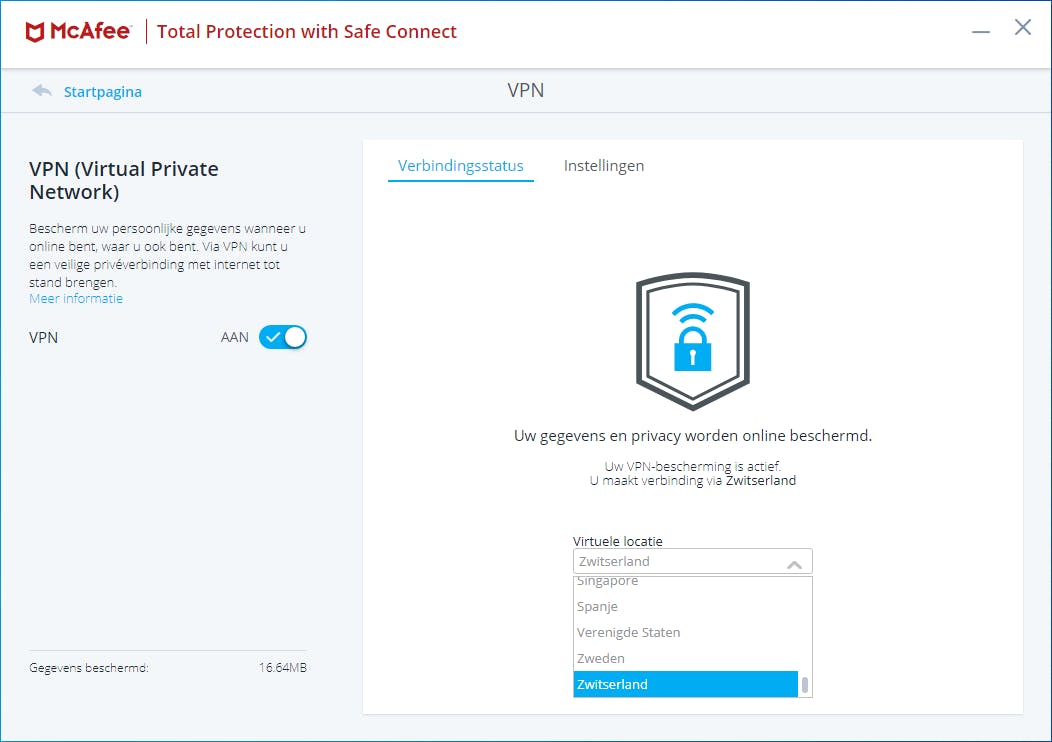Click the Gegevens beschermd 16.64MB value
Image resolution: width=1052 pixels, height=742 pixels.
pyautogui.click(x=282, y=668)
